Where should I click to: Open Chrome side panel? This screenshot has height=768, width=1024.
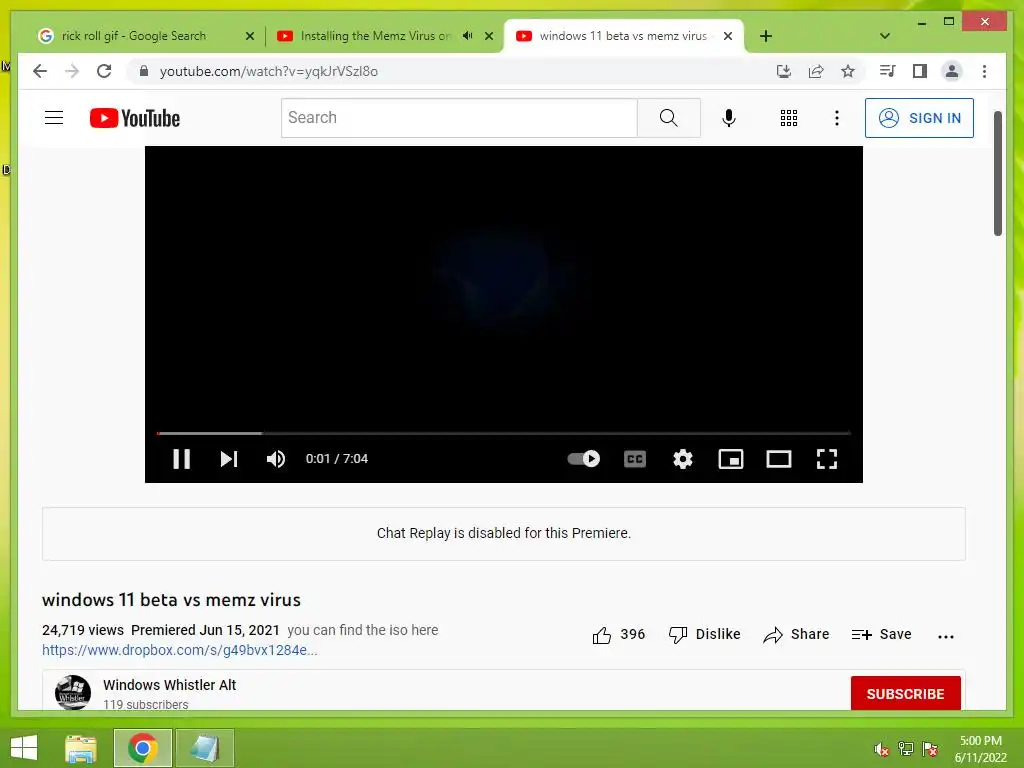[920, 71]
